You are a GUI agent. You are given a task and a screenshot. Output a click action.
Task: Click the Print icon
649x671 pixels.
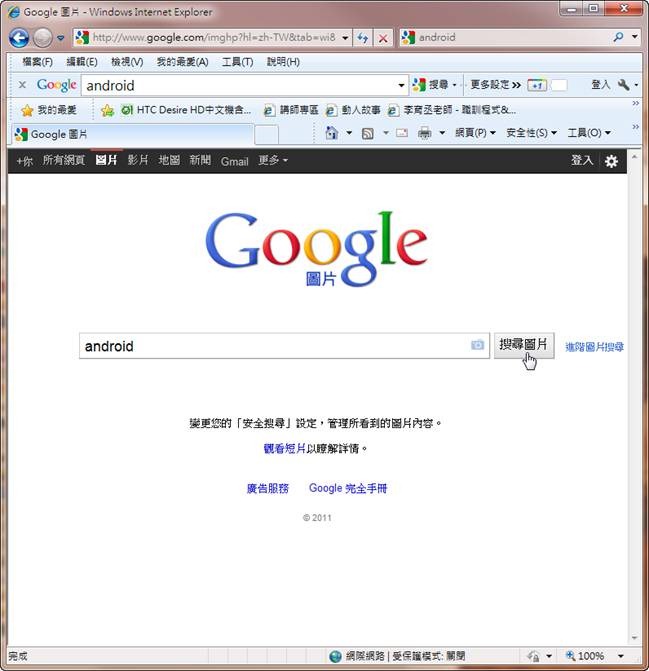coord(424,133)
